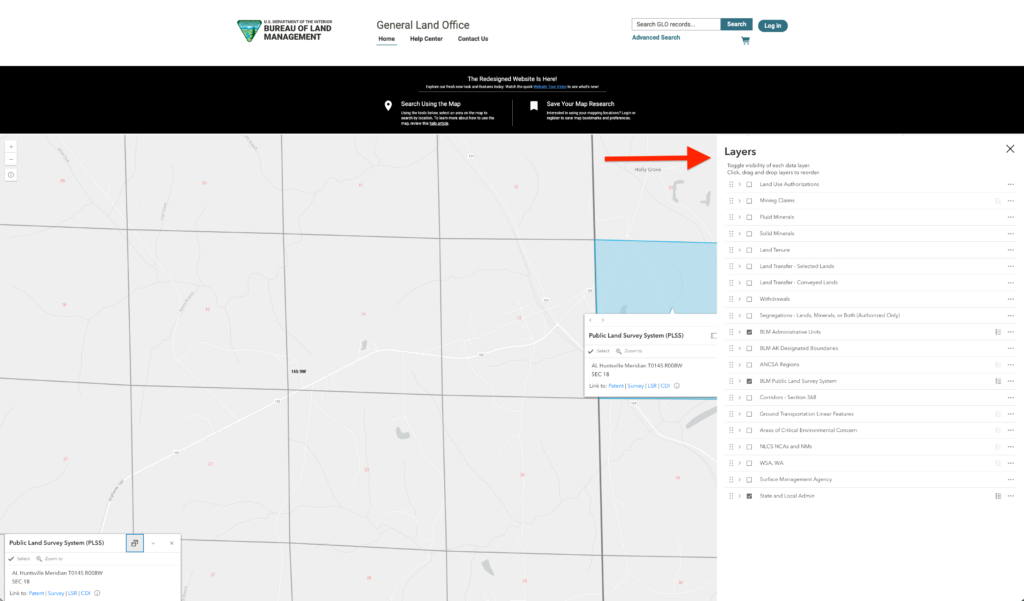Open the Contact Us nav item

pos(473,39)
